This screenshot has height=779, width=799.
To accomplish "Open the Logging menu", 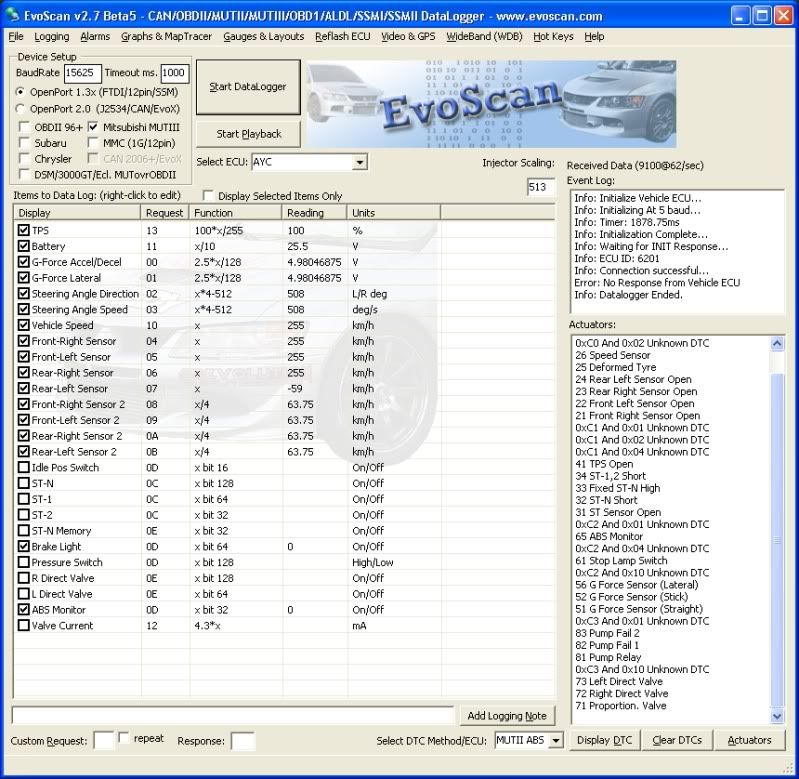I will coord(51,36).
